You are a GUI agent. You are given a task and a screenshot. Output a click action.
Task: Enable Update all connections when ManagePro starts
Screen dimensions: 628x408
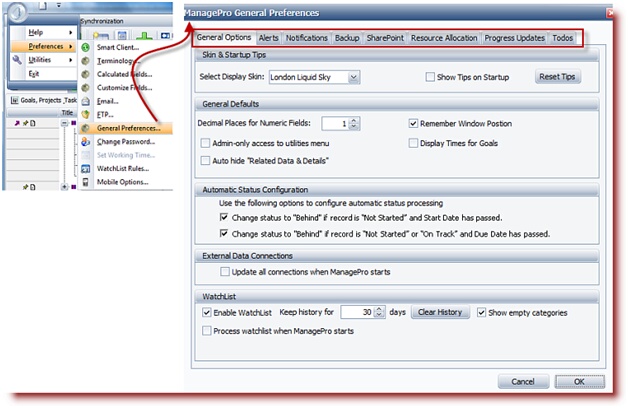click(225, 272)
